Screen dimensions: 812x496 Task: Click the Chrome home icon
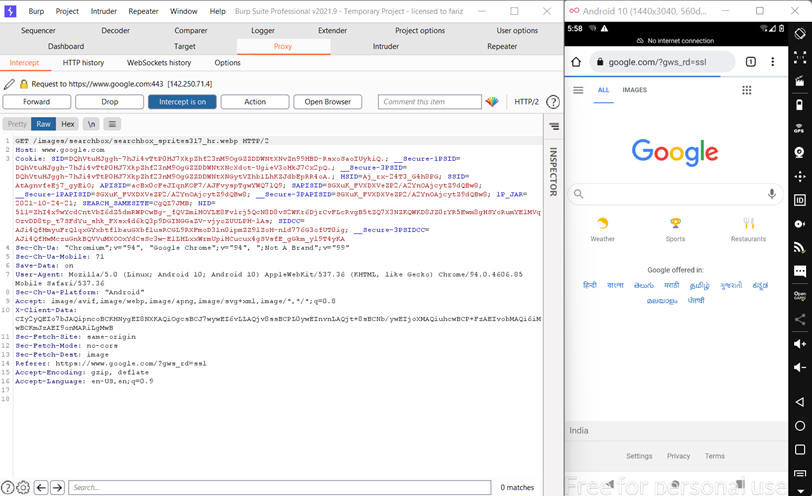[x=576, y=62]
